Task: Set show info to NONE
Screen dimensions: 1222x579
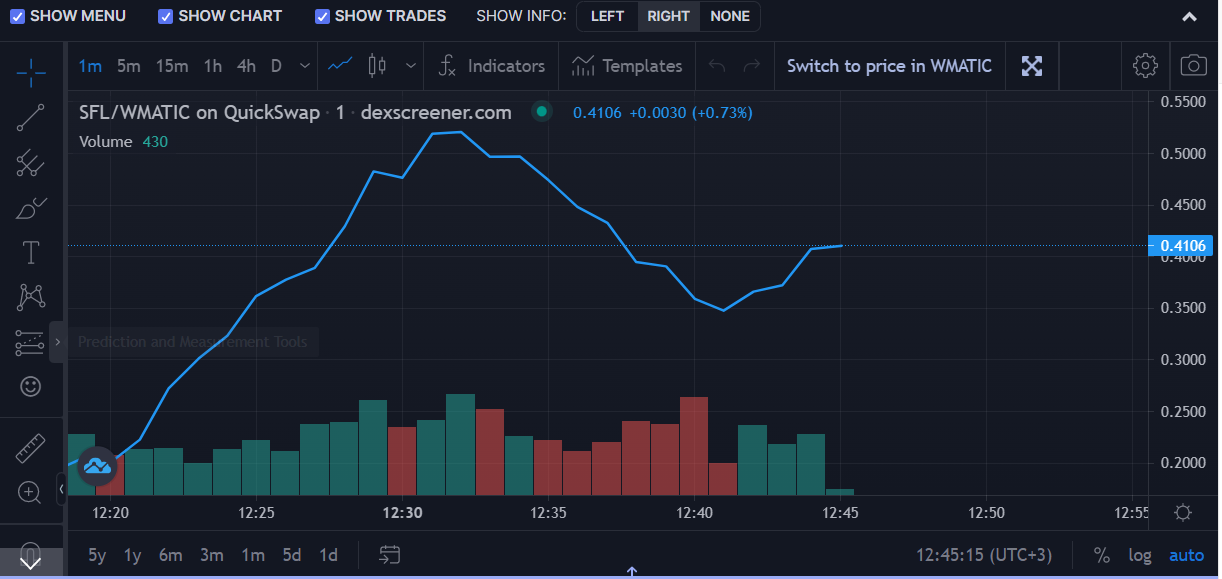Action: [730, 16]
